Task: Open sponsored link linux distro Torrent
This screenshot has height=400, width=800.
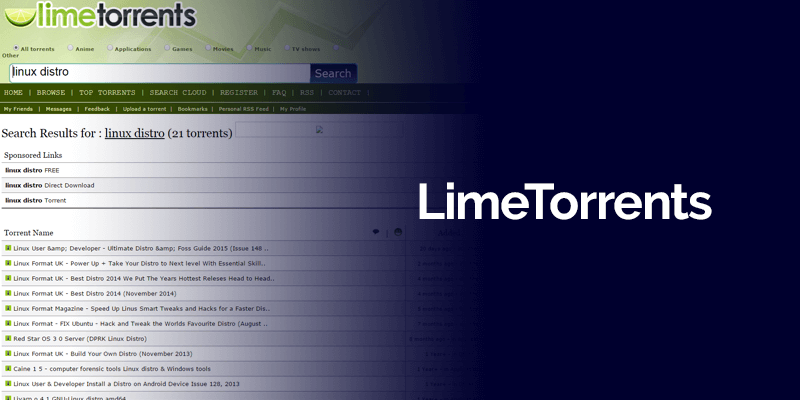Action: click(36, 201)
